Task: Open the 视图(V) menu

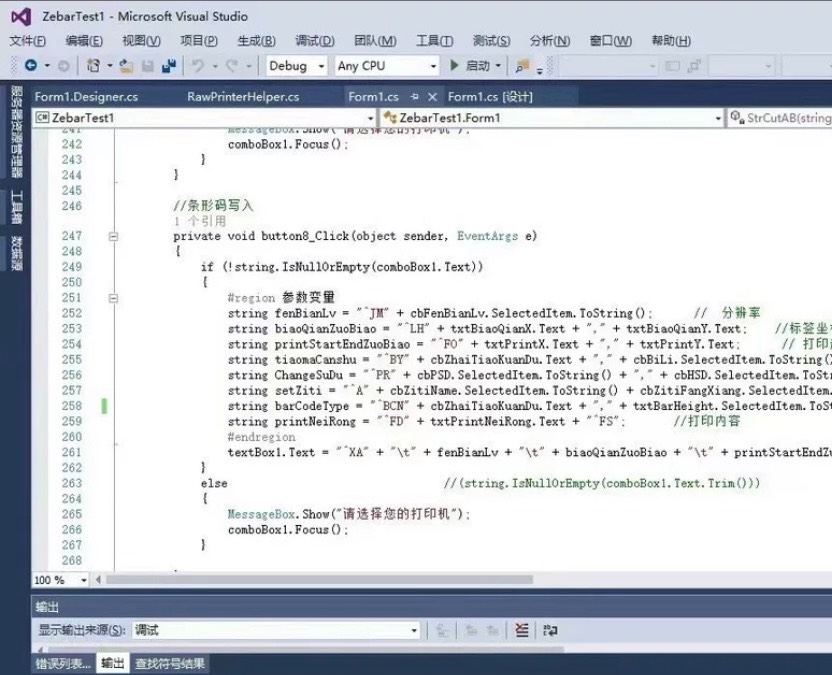Action: (141, 41)
